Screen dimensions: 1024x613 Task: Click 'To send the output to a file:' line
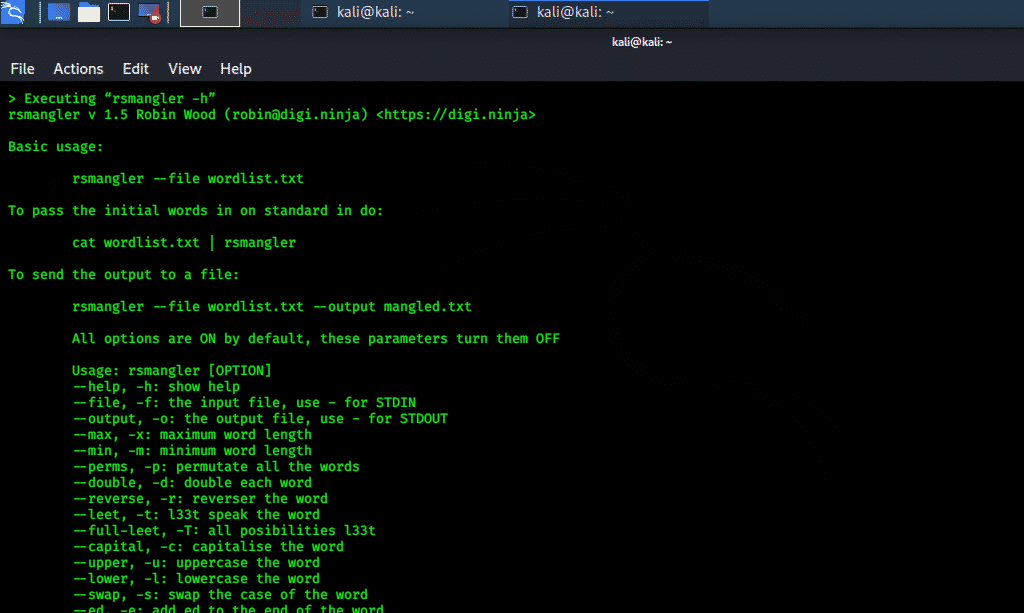(123, 275)
